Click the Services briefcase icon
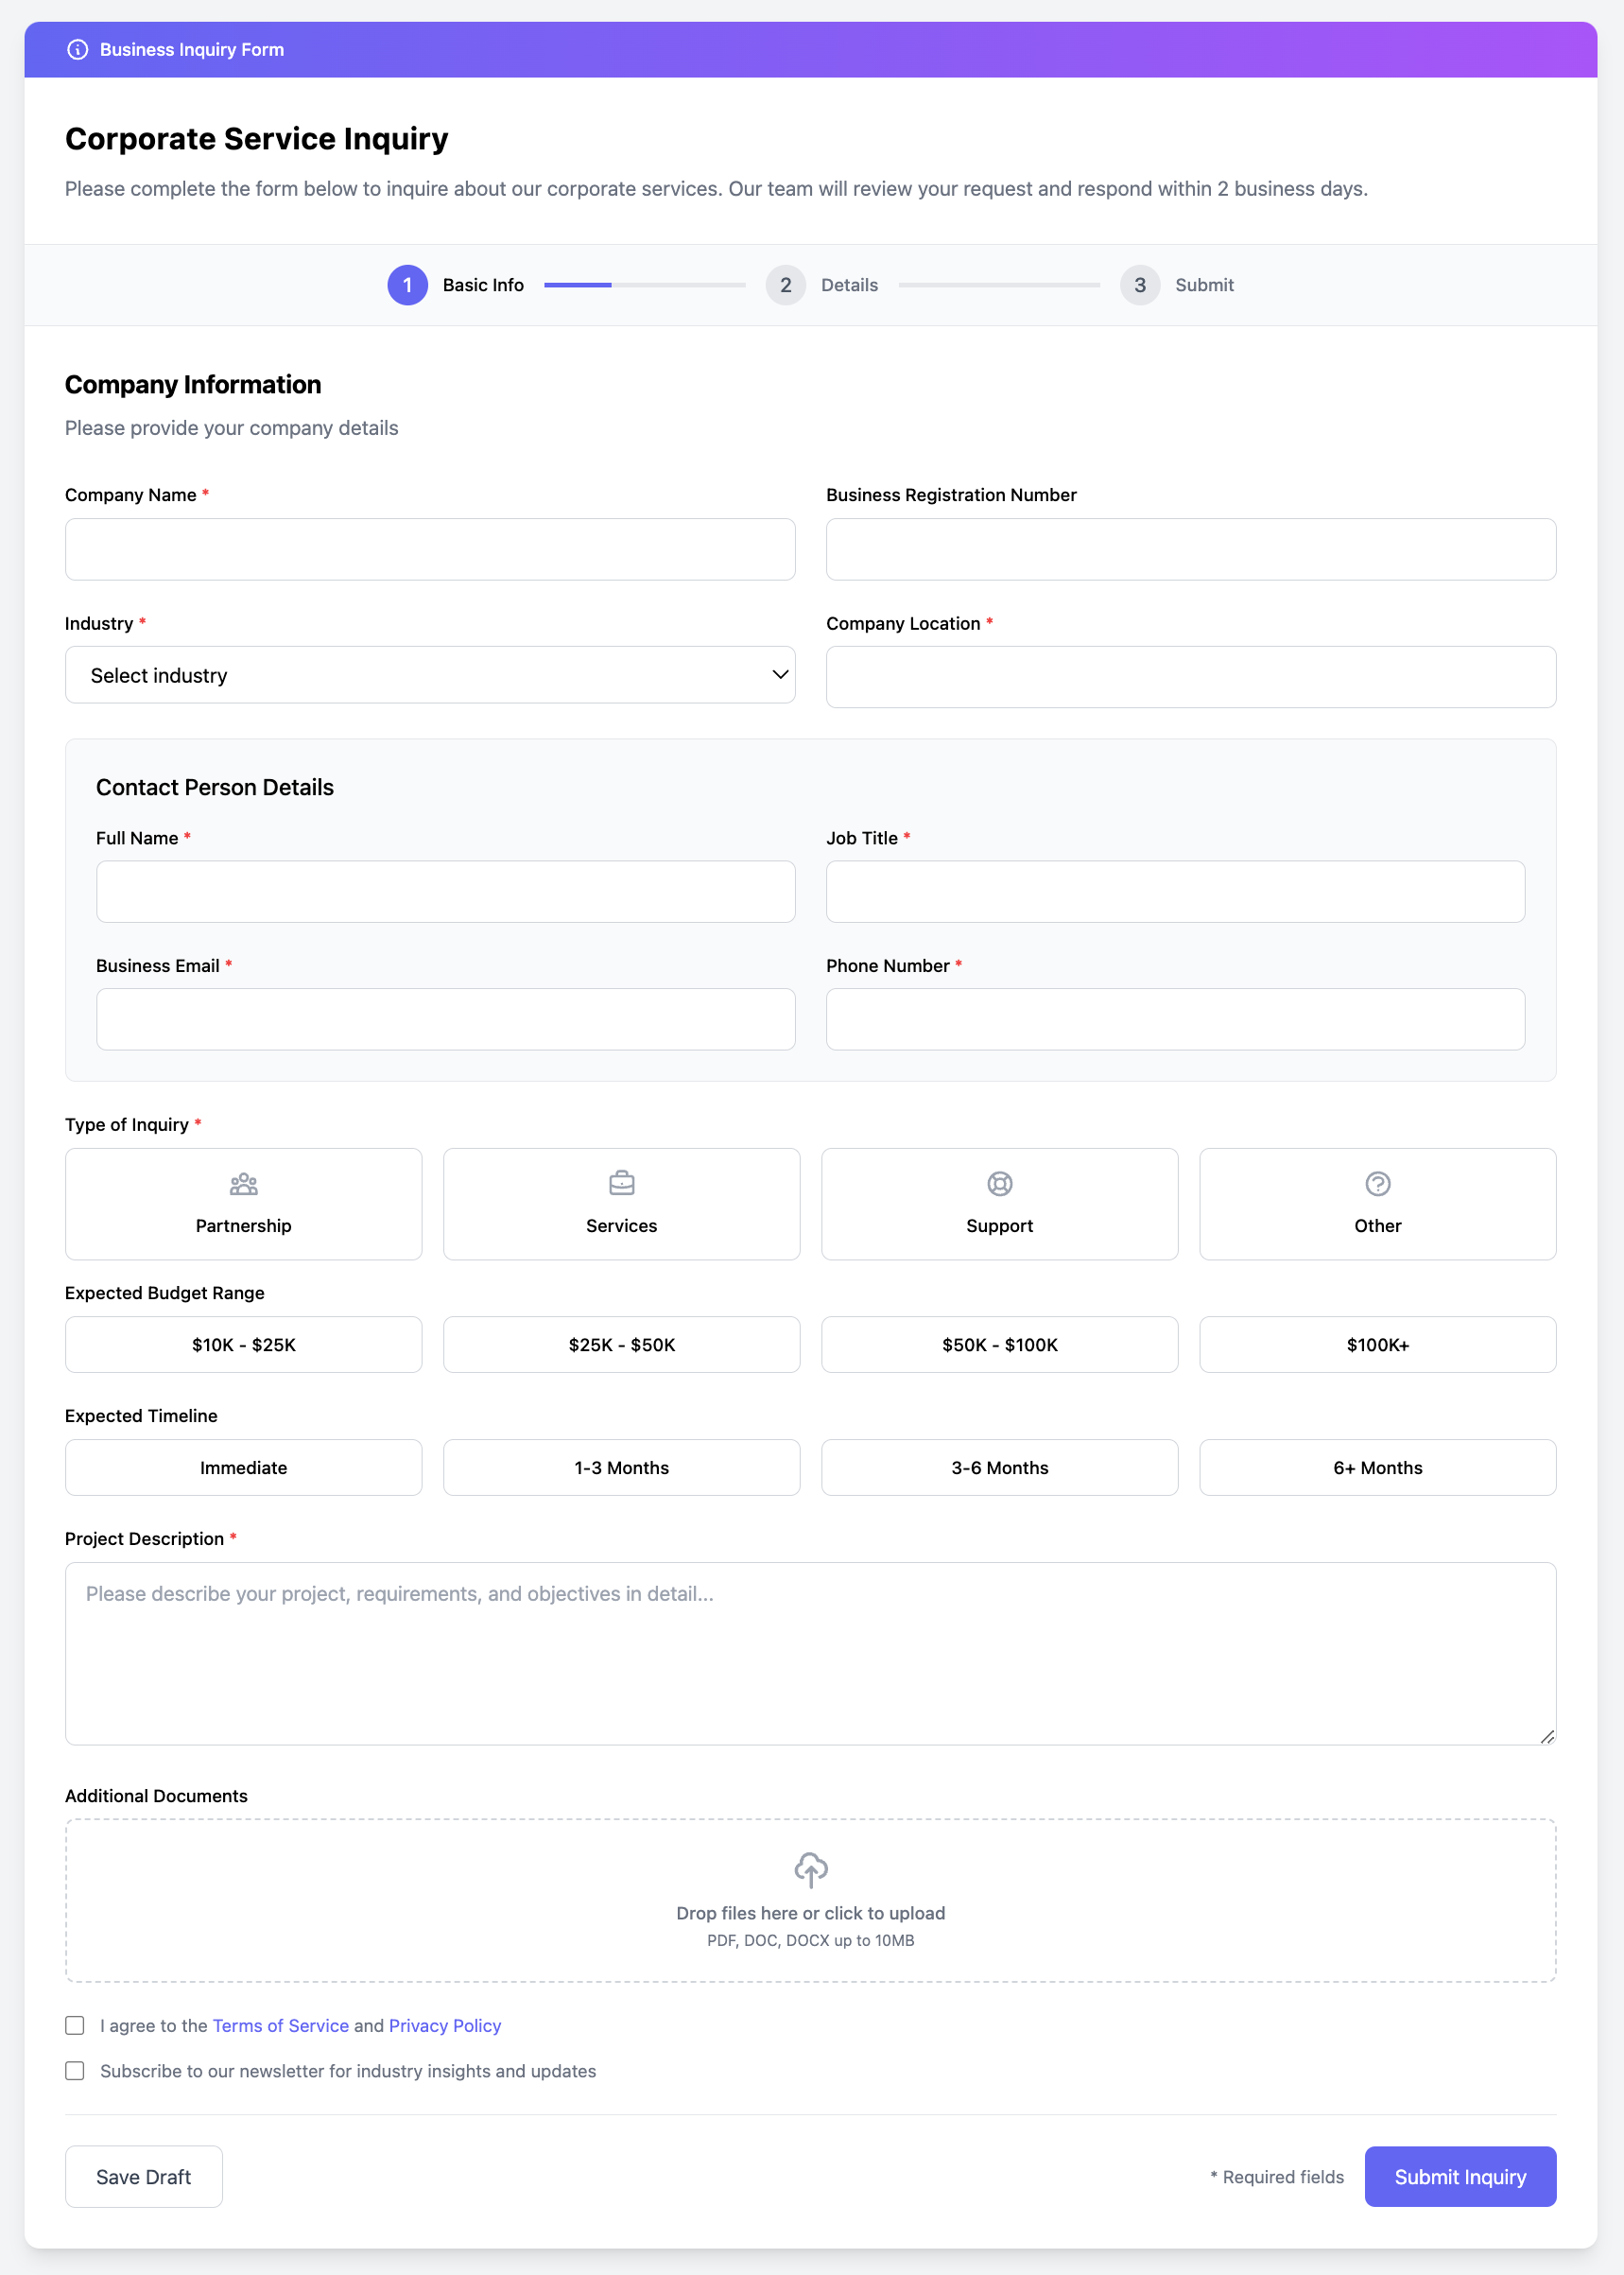Viewport: 1624px width, 2275px height. tap(621, 1184)
